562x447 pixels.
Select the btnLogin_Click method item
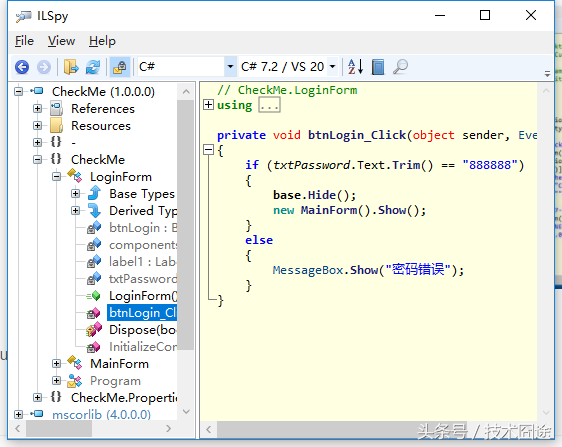(142, 313)
